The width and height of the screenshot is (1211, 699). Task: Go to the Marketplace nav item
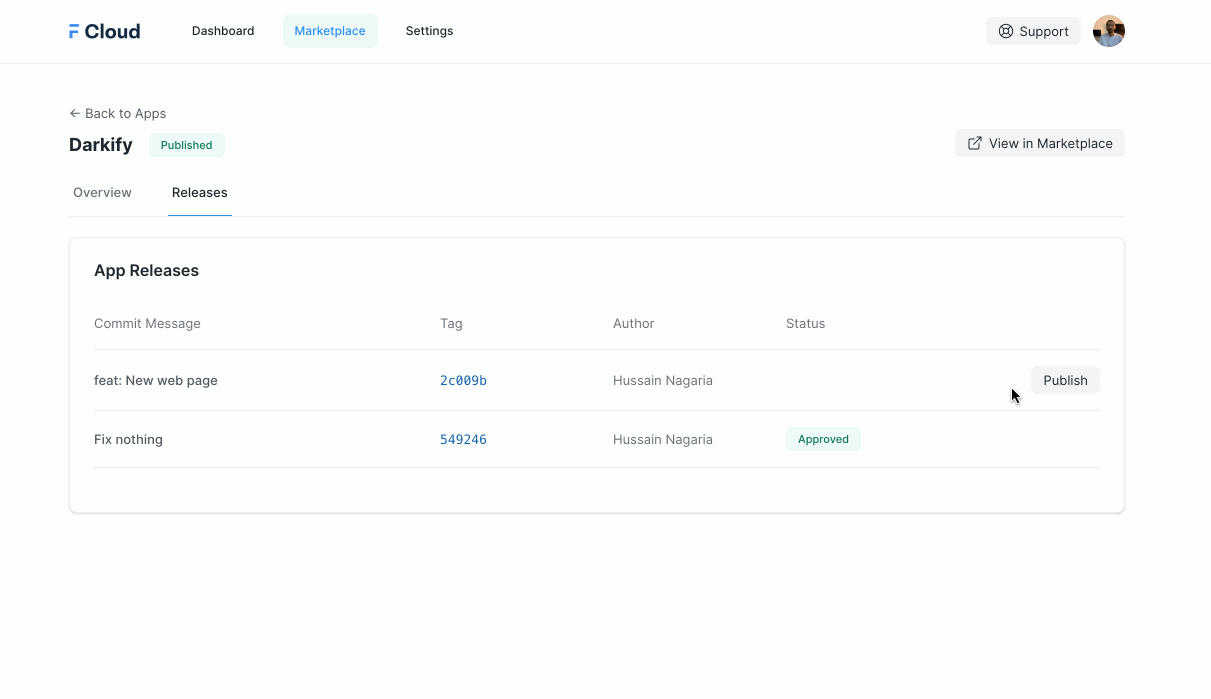pos(330,31)
